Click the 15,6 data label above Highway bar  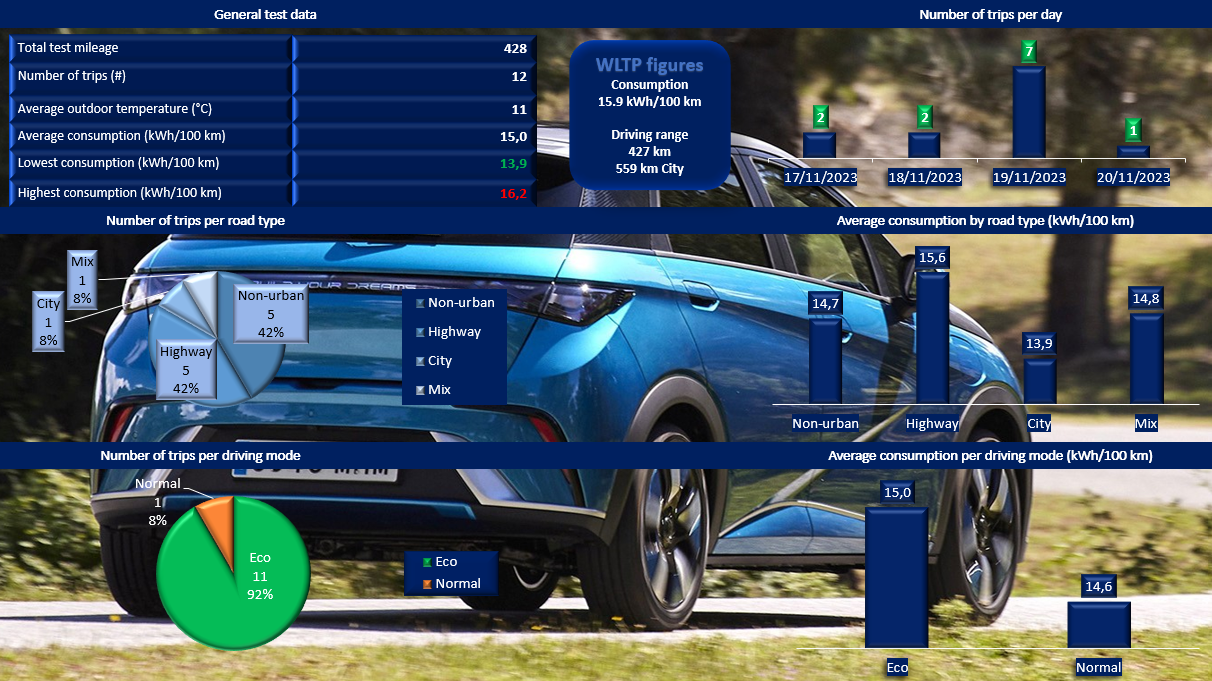932,258
